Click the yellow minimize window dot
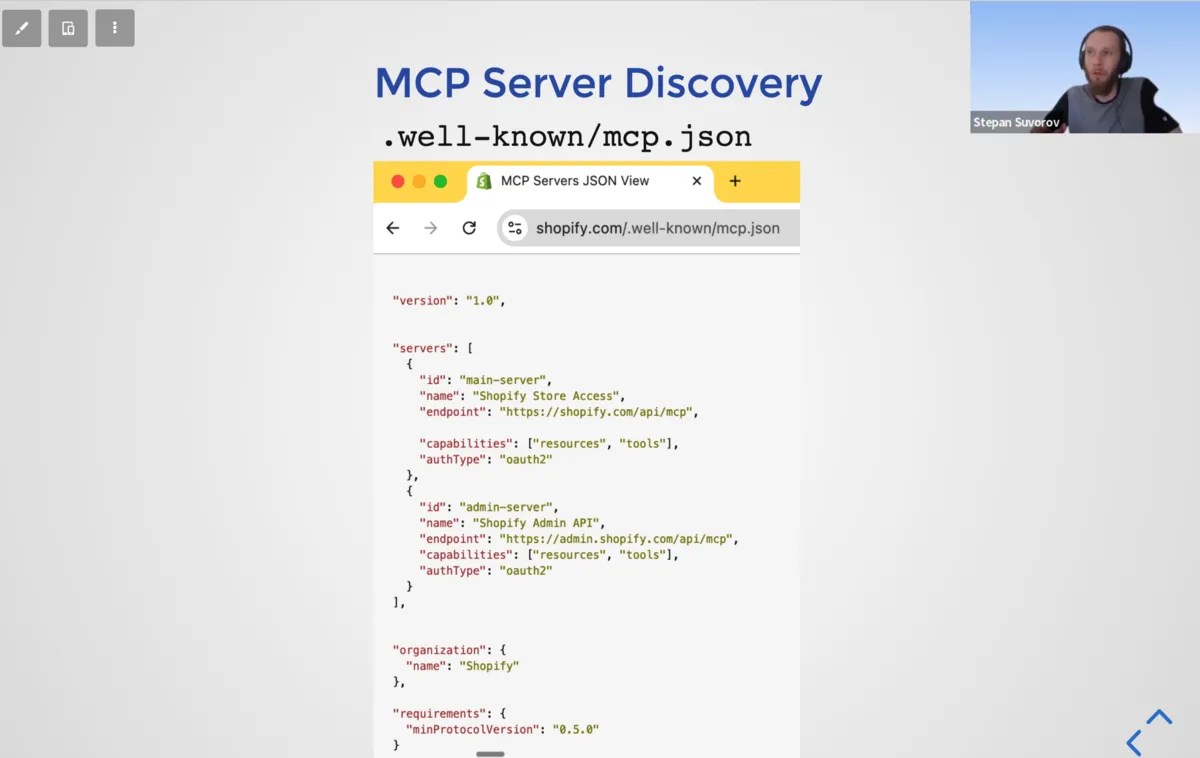The height and width of the screenshot is (758, 1200). pyautogui.click(x=419, y=181)
